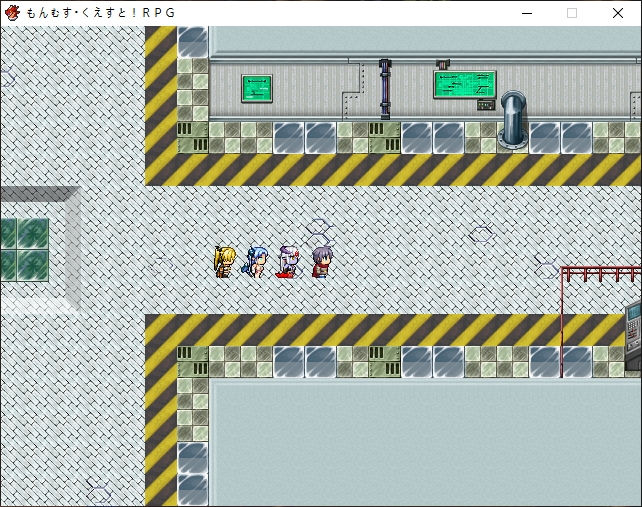
Task: Click the game's dragon icon in title bar
Action: (12, 13)
